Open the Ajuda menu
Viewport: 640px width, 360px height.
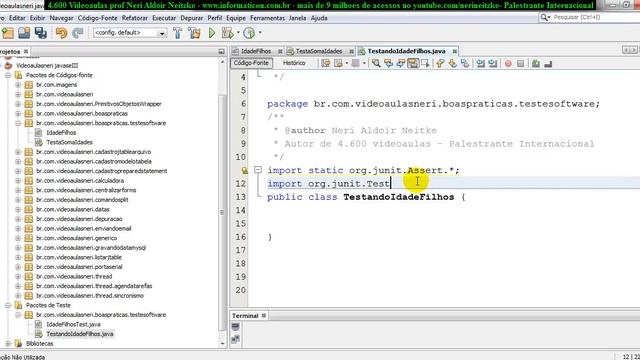319,18
